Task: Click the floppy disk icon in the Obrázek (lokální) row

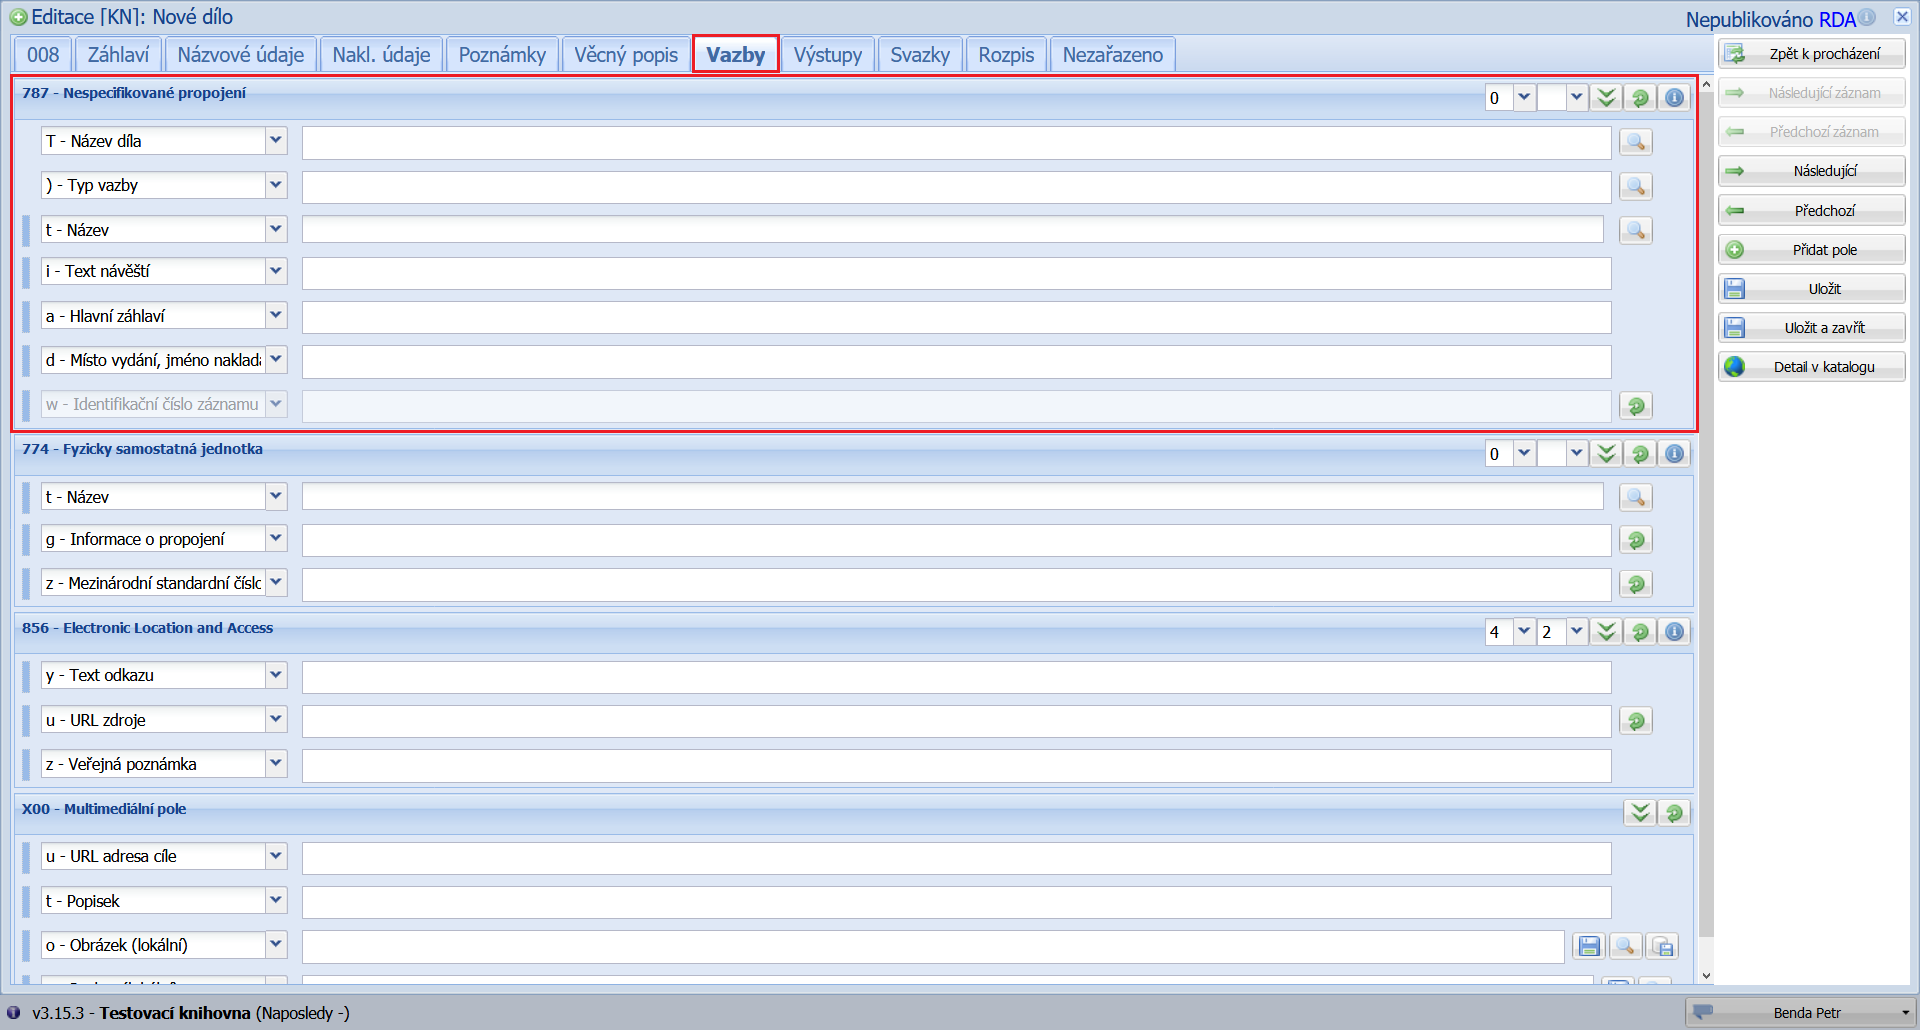Action: click(1589, 946)
